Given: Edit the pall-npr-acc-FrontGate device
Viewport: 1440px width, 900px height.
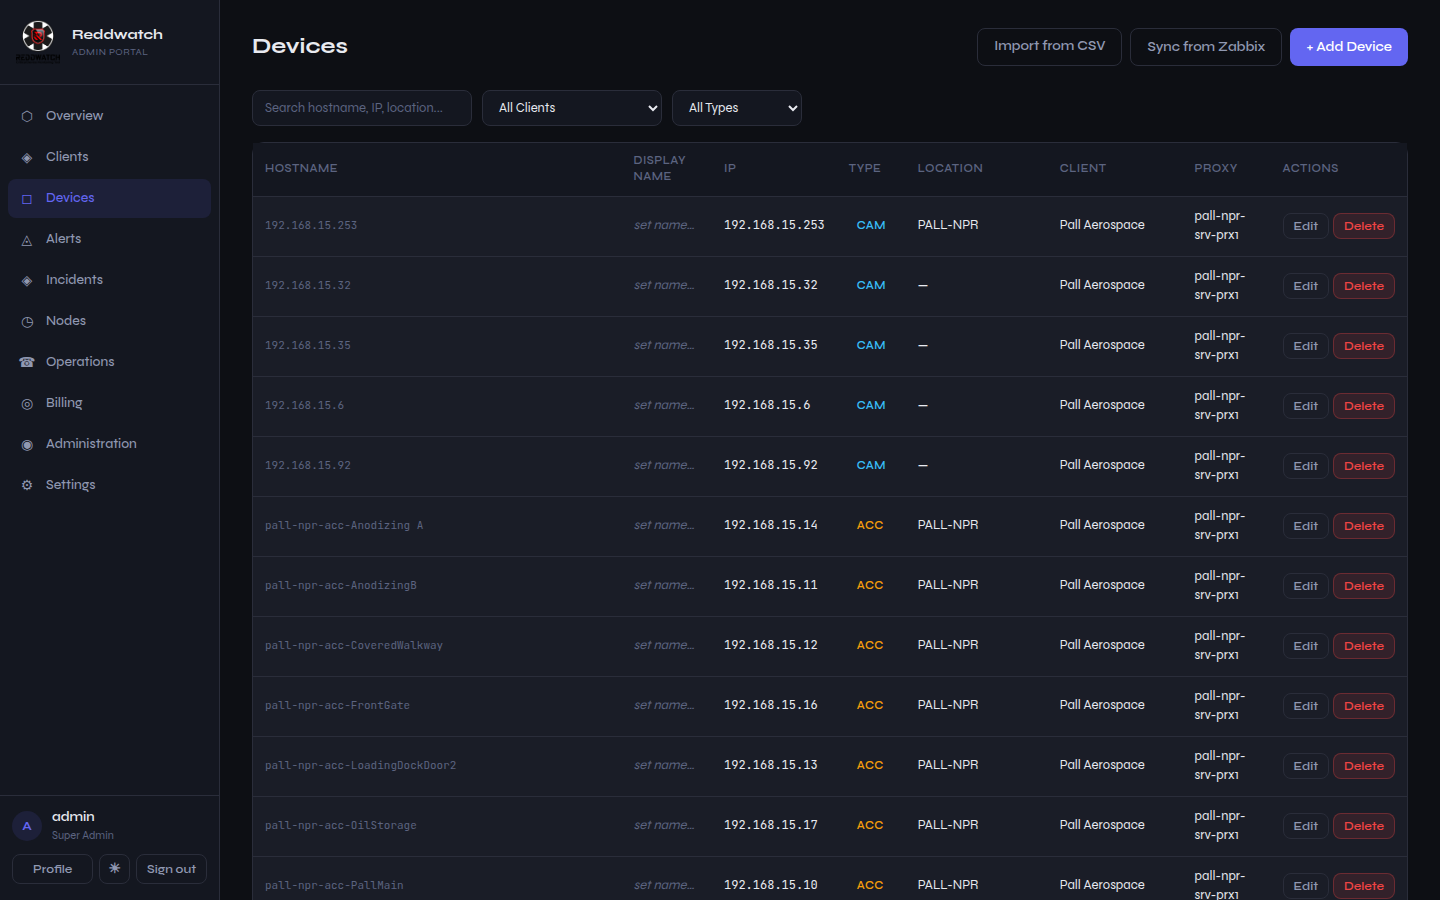Looking at the screenshot, I should pyautogui.click(x=1305, y=706).
